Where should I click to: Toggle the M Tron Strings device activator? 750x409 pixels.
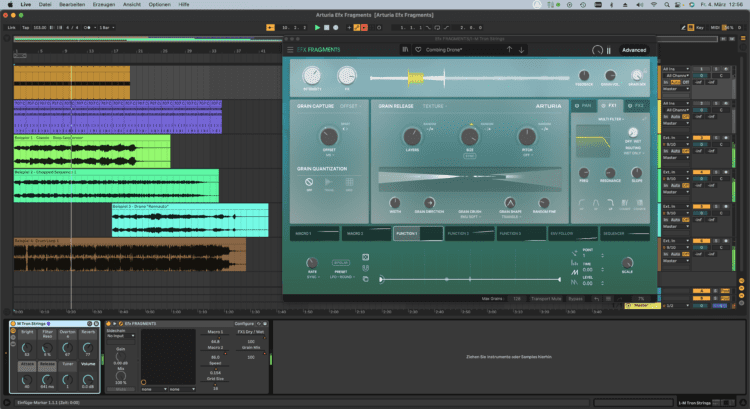click(13, 324)
